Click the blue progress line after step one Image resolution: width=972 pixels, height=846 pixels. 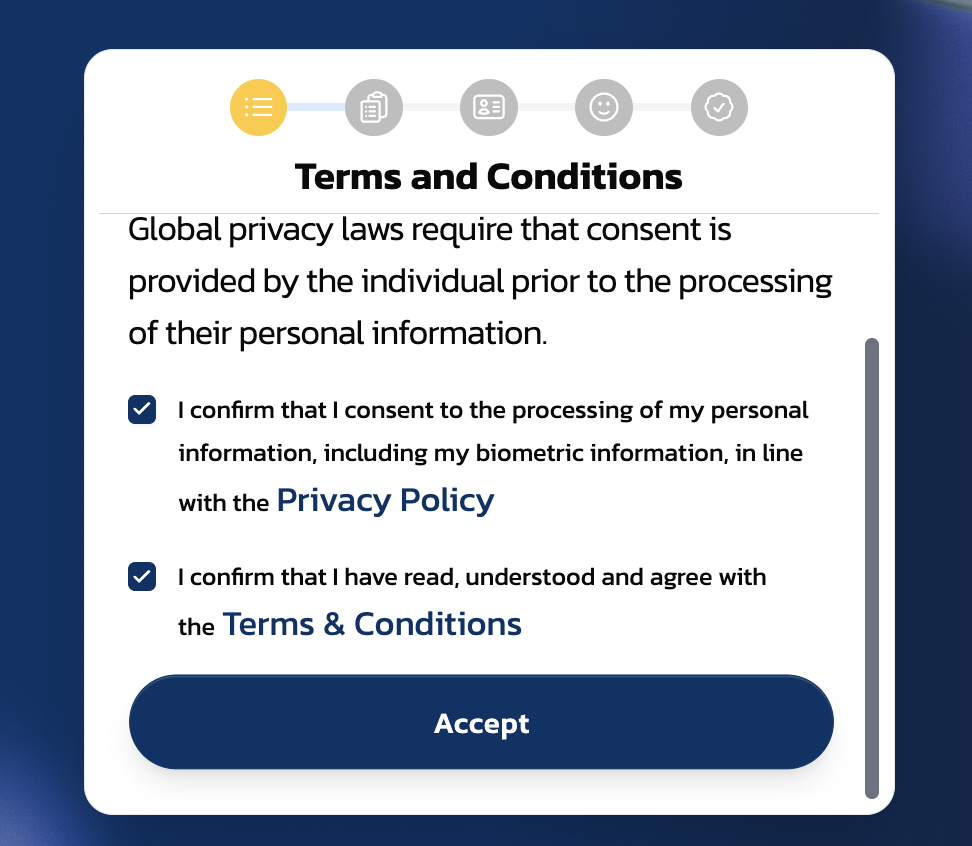click(x=316, y=107)
